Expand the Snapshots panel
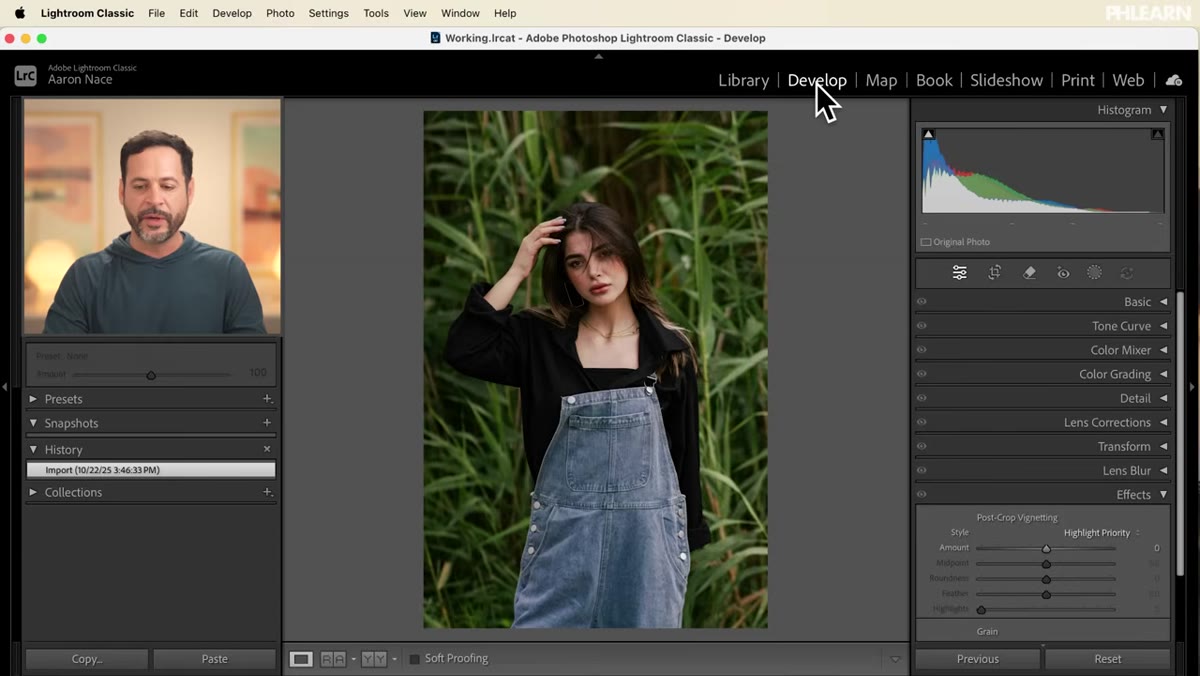 coord(33,423)
